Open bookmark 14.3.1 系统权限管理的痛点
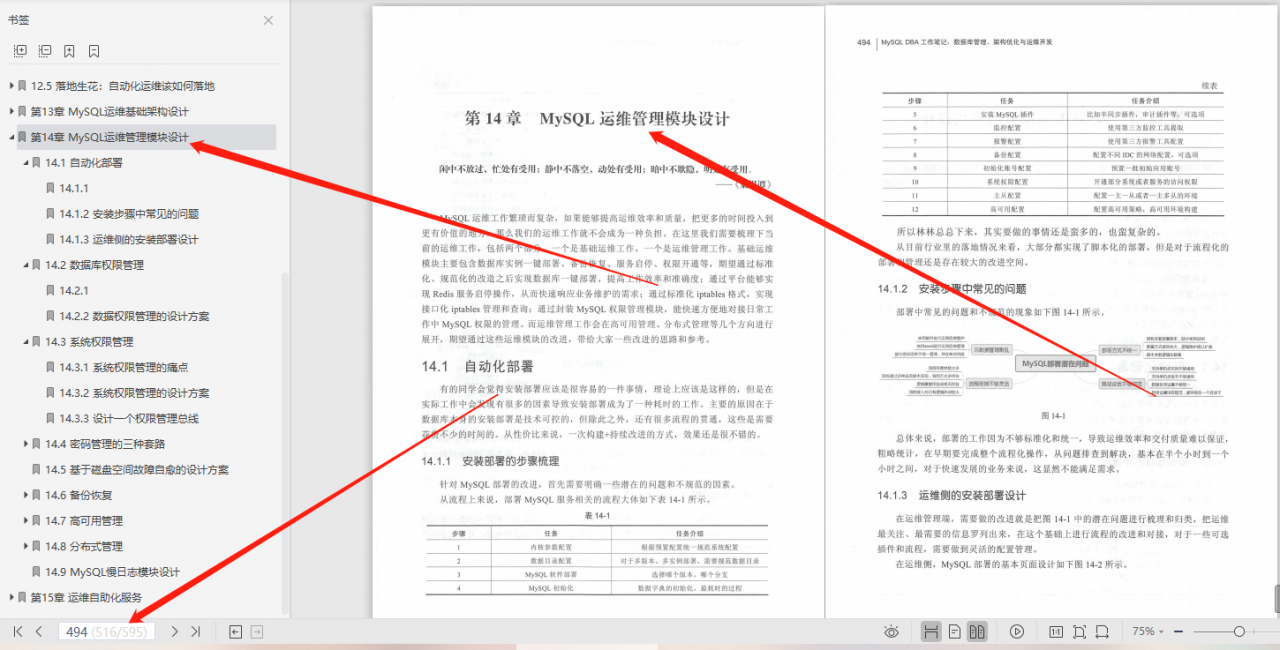The image size is (1280, 650). [x=123, y=367]
